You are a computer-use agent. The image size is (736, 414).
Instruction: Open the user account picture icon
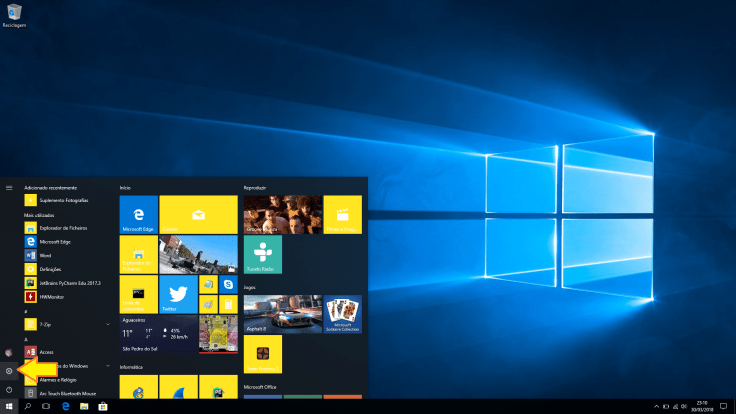(x=9, y=353)
